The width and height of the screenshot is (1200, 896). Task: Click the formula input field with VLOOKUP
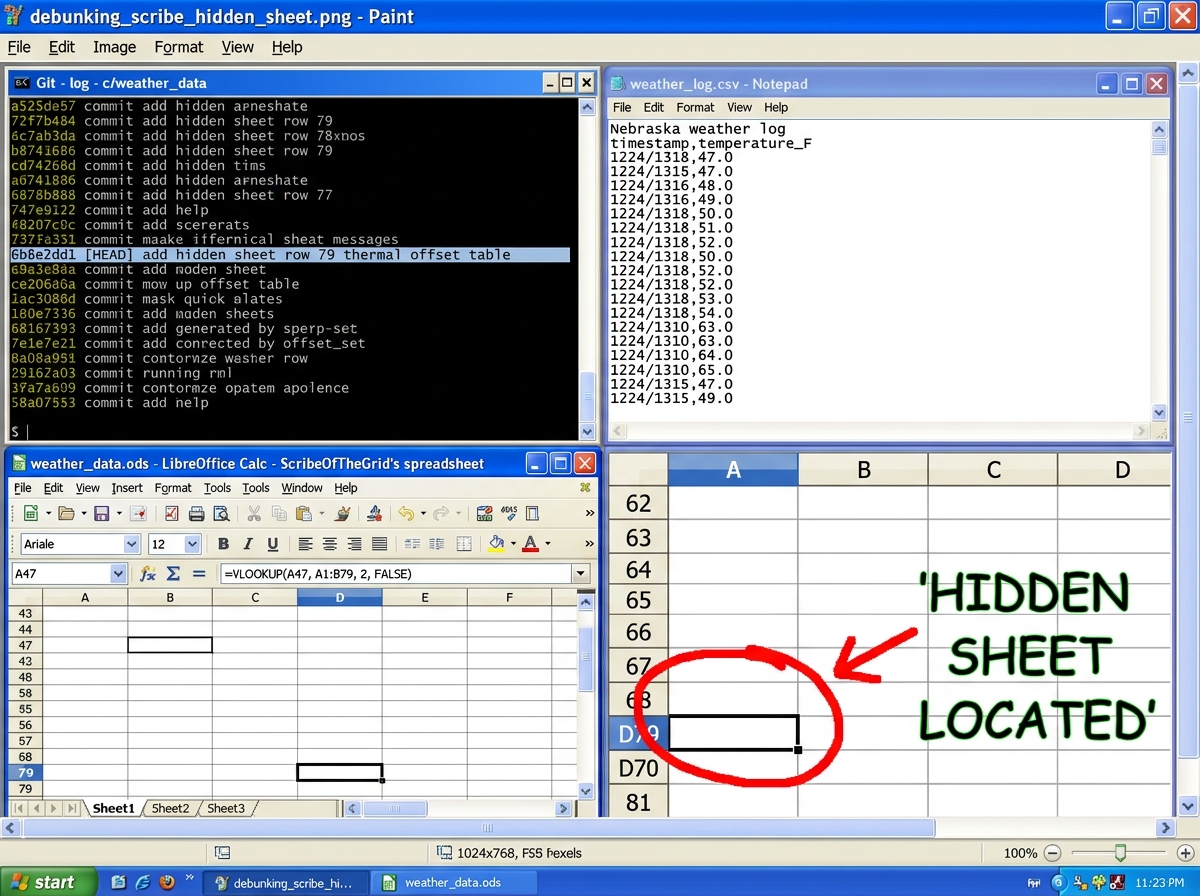[x=395, y=574]
